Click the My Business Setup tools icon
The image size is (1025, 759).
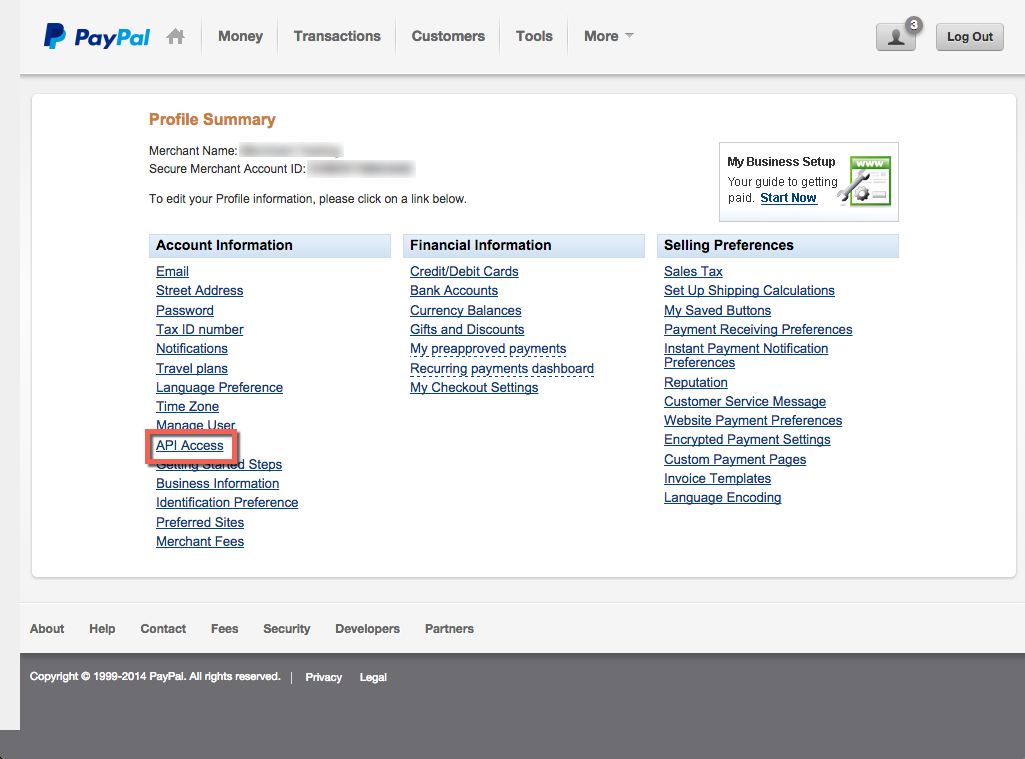point(865,181)
